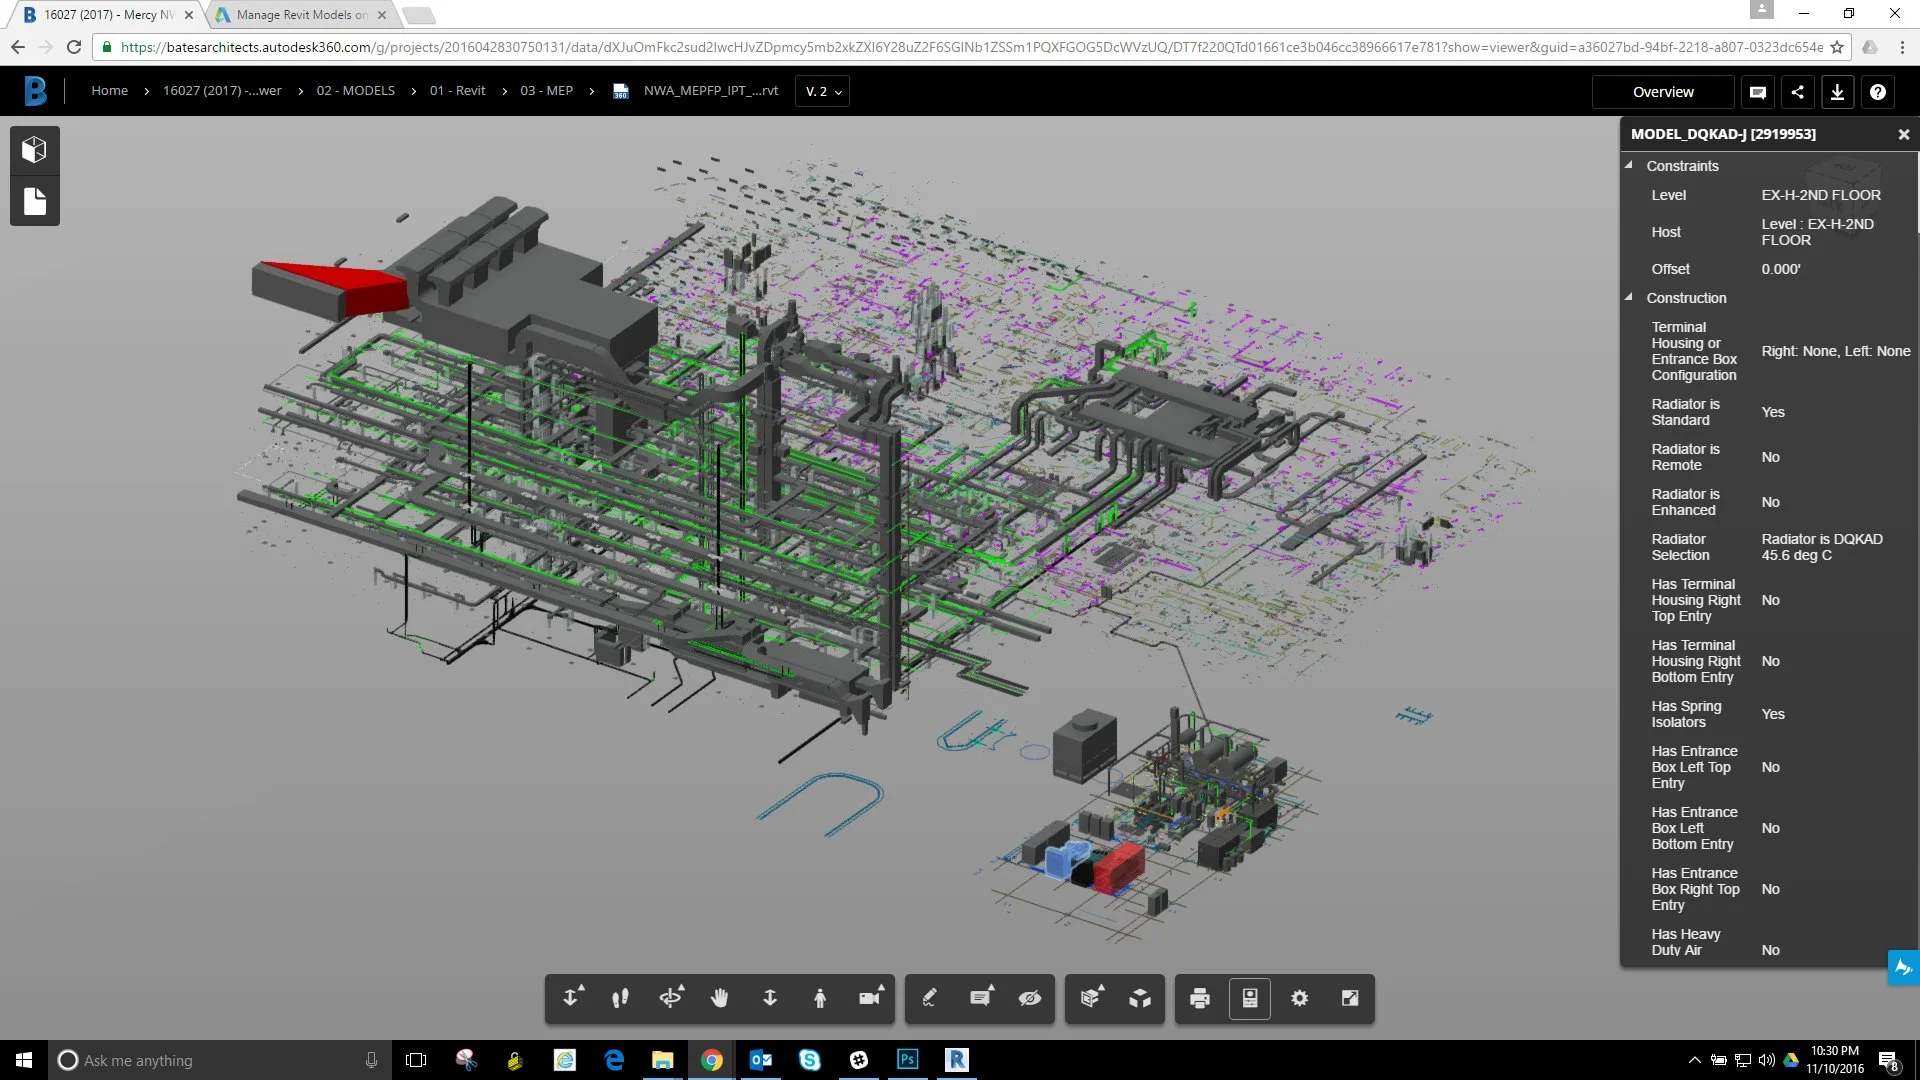Viewport: 1920px width, 1080px height.
Task: Open the sheets document icon in left sidebar
Action: tap(35, 201)
